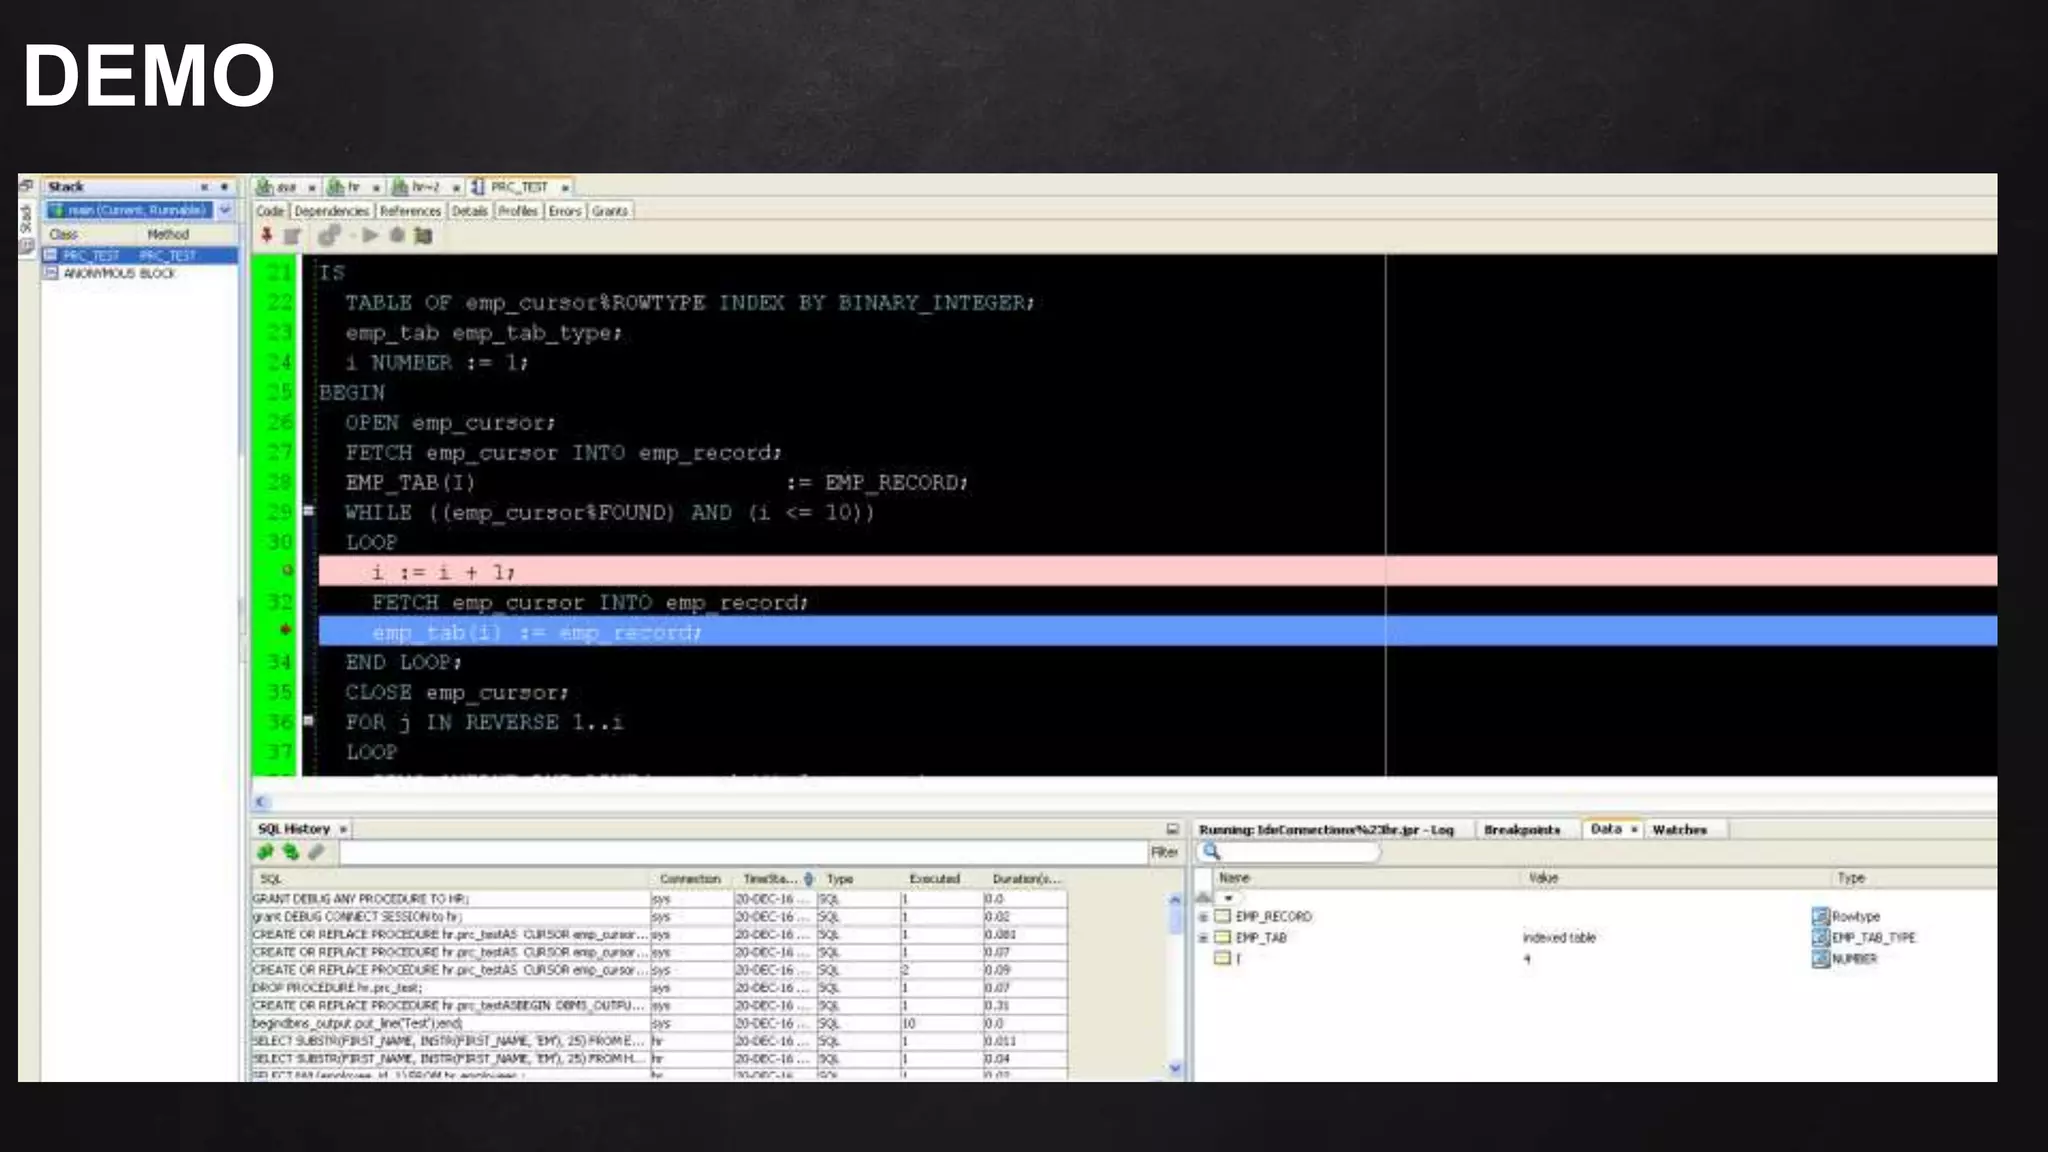Viewport: 2048px width, 1152px height.
Task: Expand the EMP_RECORD node in Data panel
Action: point(1204,917)
